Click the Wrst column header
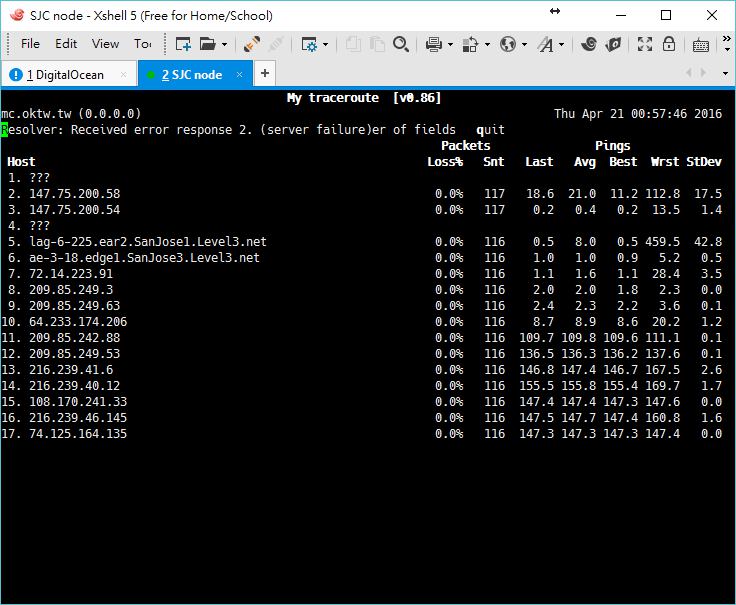The width and height of the screenshot is (736, 605). 665,162
